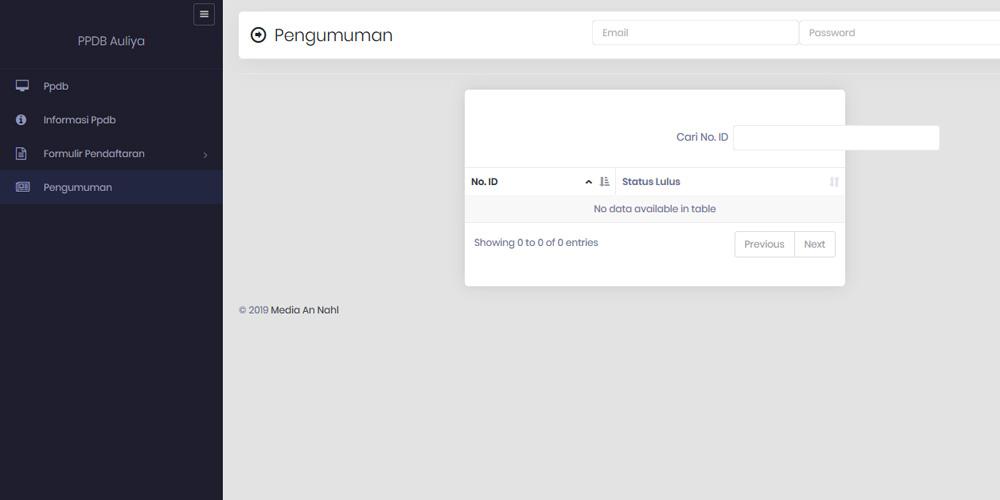Click the Cari No. ID search box
Screen dimensions: 1000x500
pyautogui.click(x=836, y=138)
